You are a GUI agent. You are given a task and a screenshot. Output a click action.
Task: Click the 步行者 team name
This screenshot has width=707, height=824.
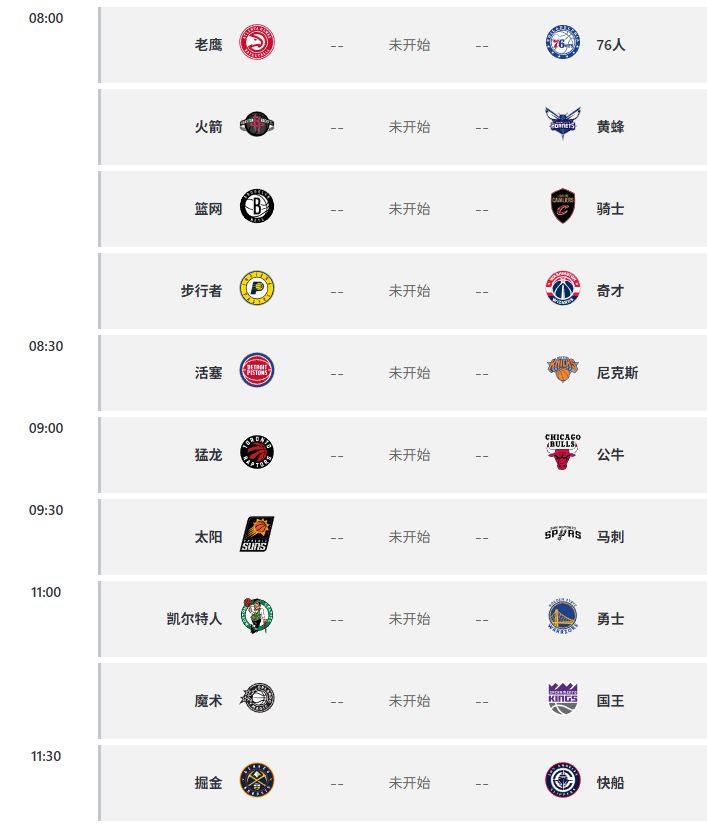pos(201,291)
